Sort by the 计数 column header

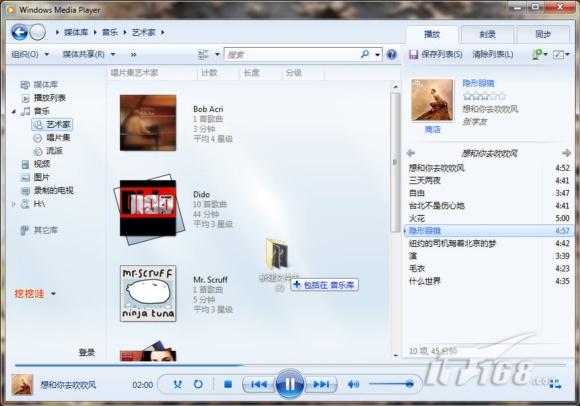point(209,73)
